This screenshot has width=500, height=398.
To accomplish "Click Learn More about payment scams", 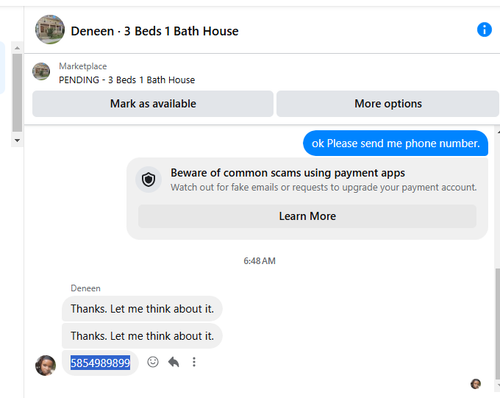I will 307,216.
